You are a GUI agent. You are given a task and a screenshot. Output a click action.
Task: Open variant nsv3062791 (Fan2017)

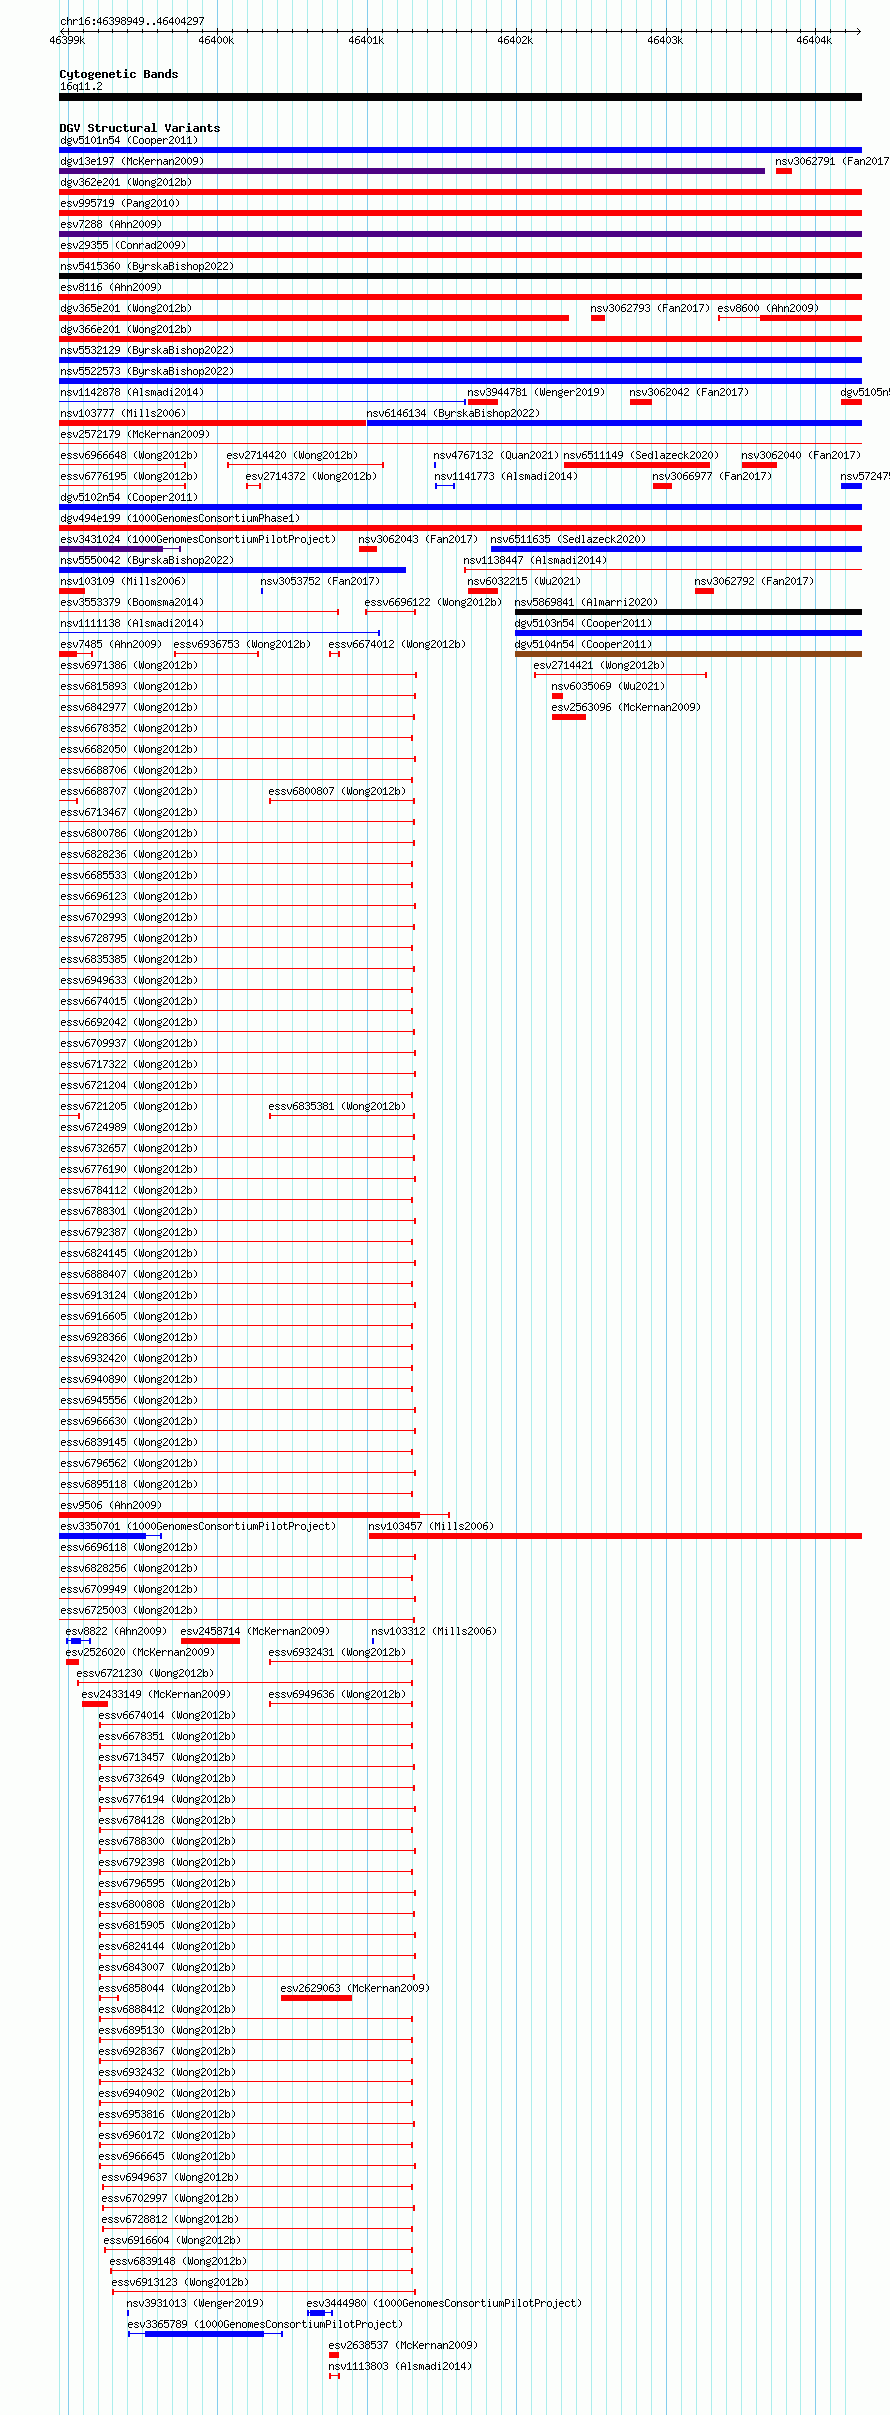click(784, 171)
